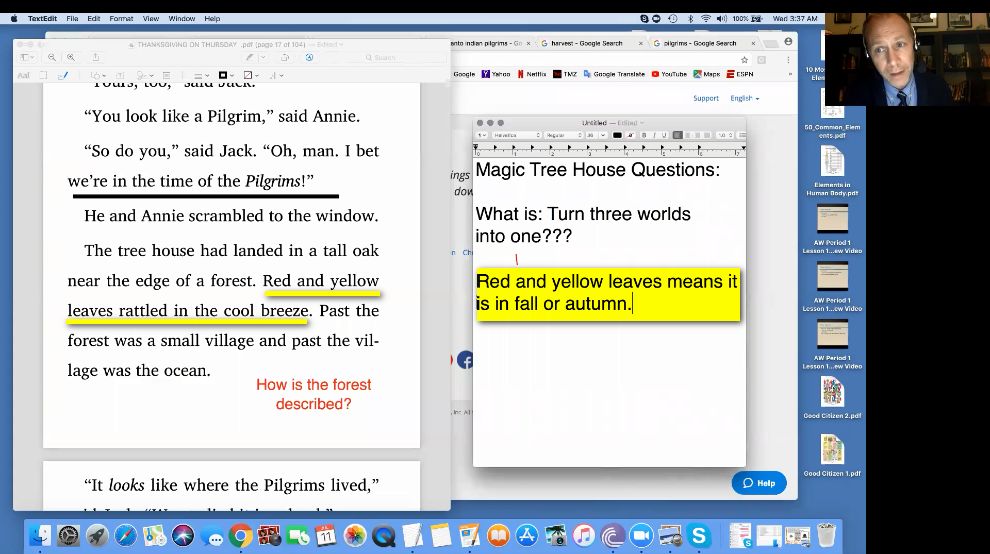The height and width of the screenshot is (554, 990).
Task: Open Google Chrome from the Dock
Action: click(x=240, y=536)
